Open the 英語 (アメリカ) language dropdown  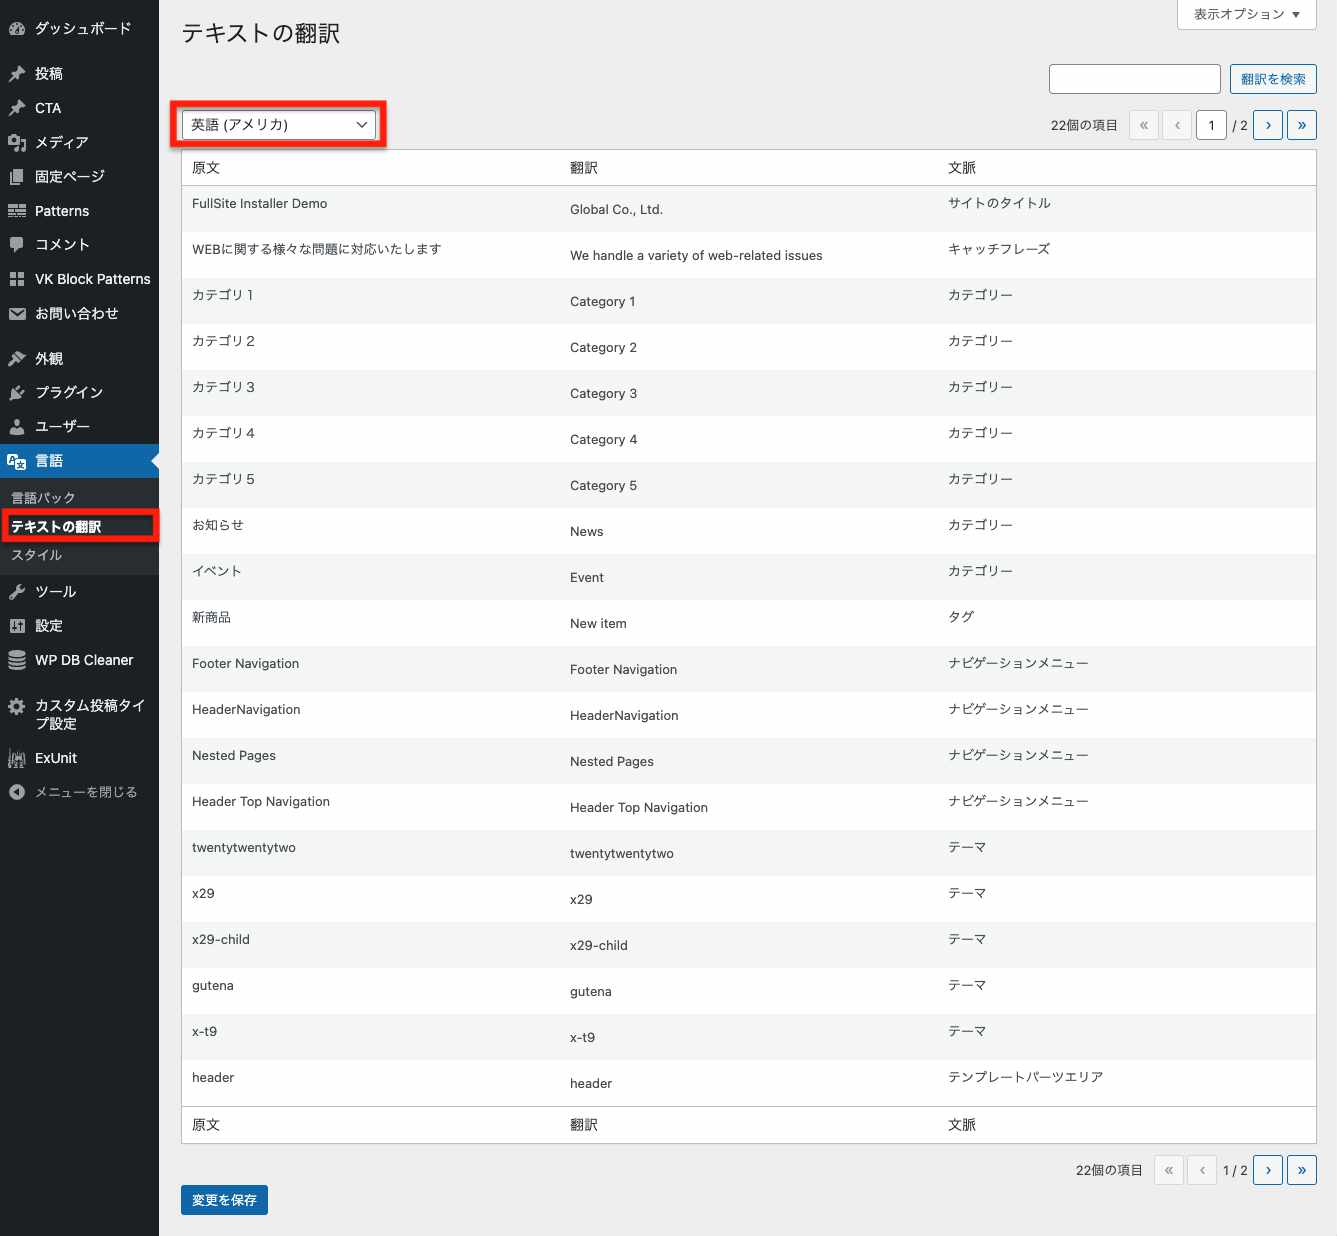pos(279,125)
